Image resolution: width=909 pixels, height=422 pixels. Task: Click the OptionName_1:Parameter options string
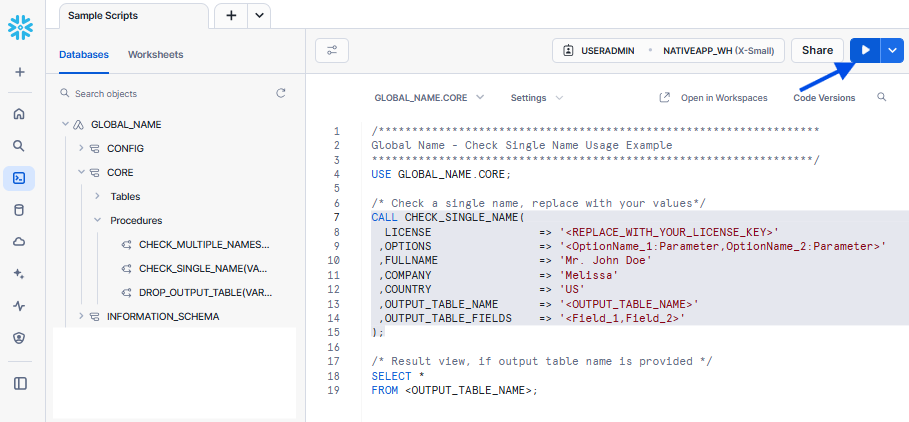[x=723, y=246]
